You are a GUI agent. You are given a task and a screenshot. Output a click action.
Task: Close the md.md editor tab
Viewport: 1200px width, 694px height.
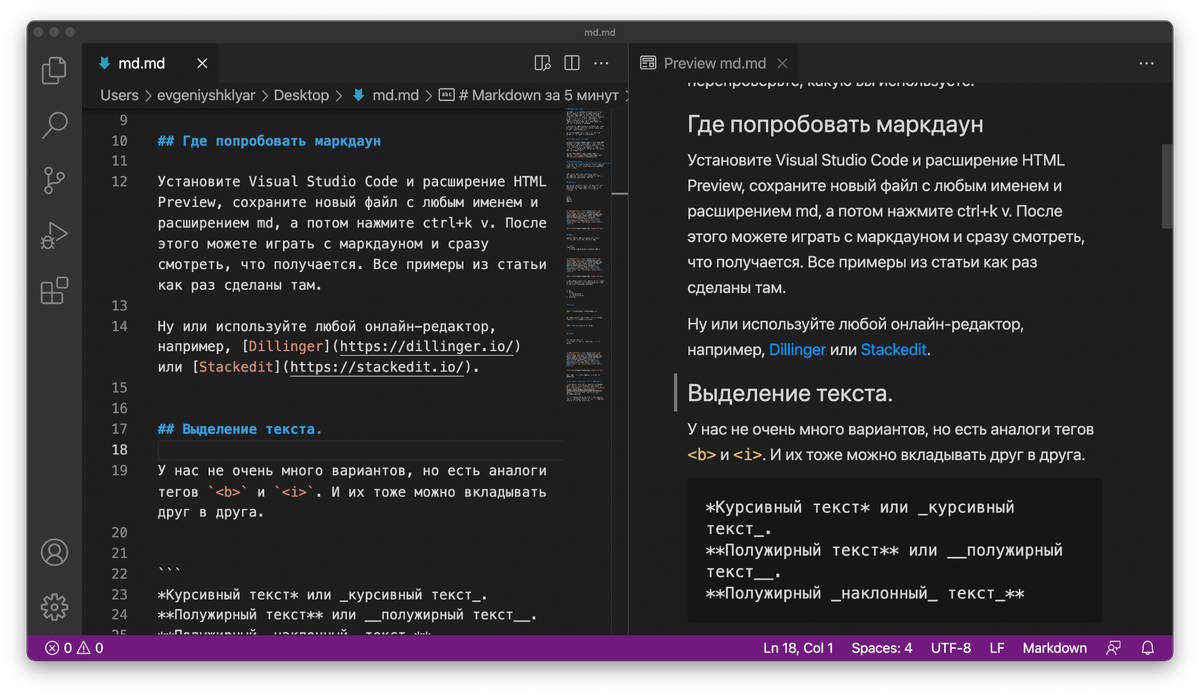click(202, 63)
